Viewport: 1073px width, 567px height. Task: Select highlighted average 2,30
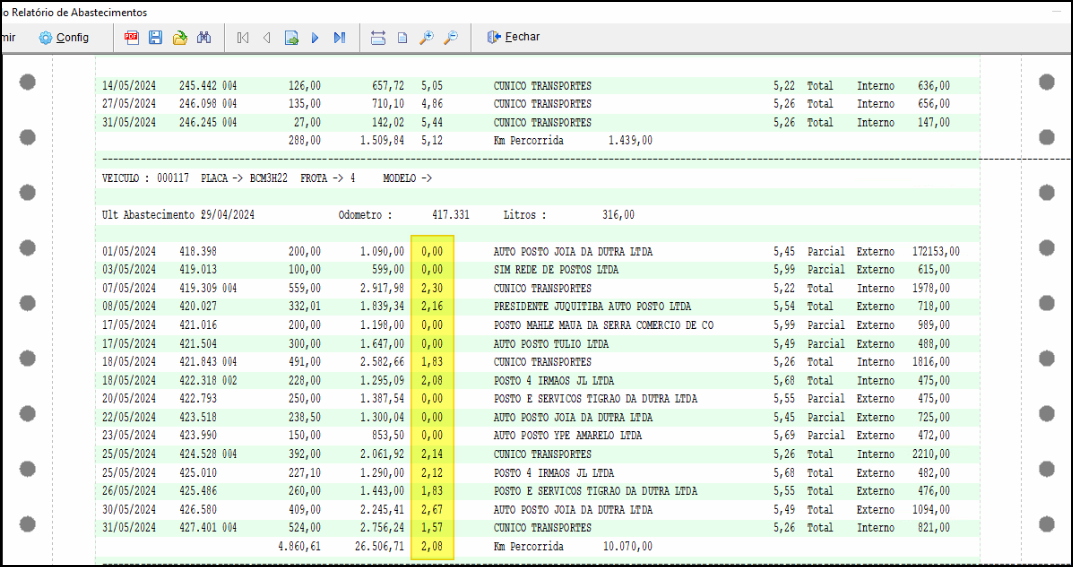432,288
